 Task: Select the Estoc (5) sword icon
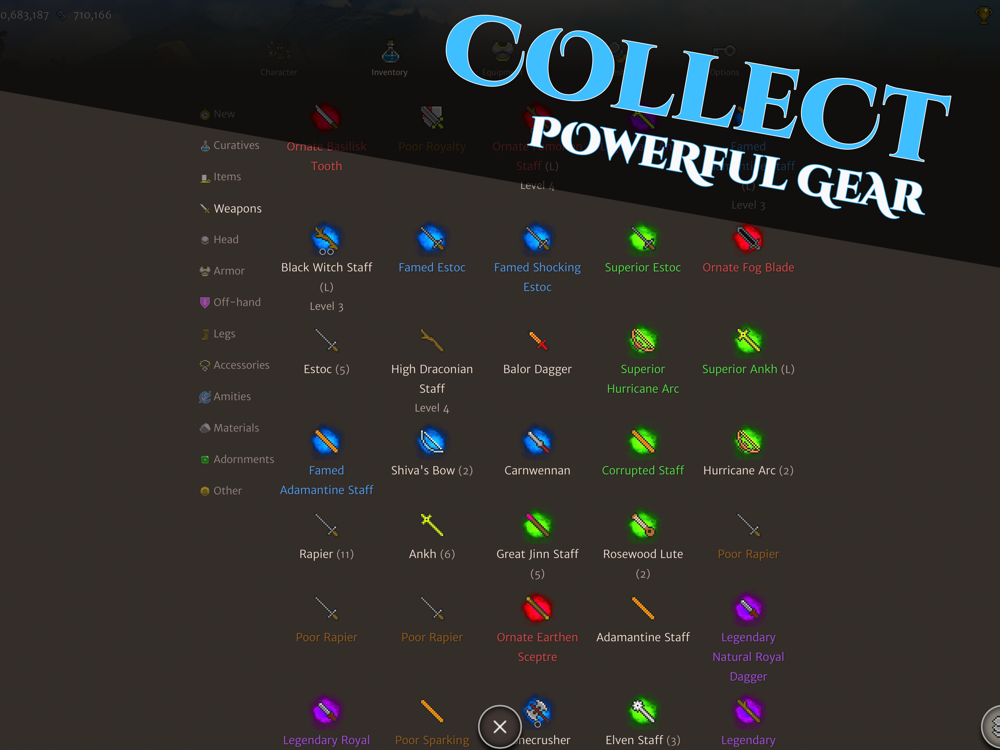point(327,341)
